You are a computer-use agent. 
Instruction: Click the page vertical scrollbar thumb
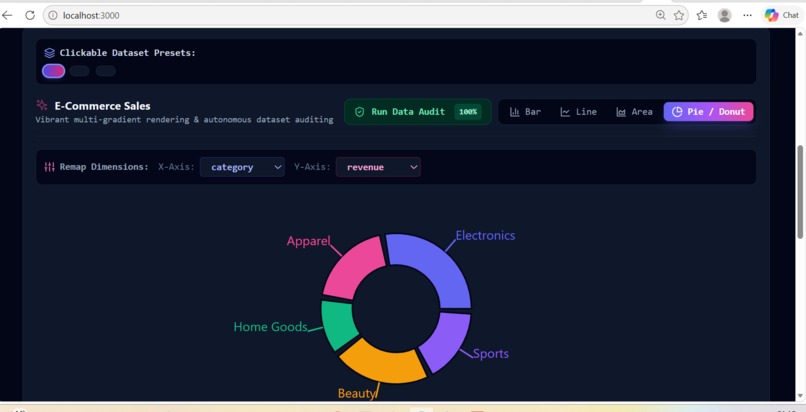point(800,192)
